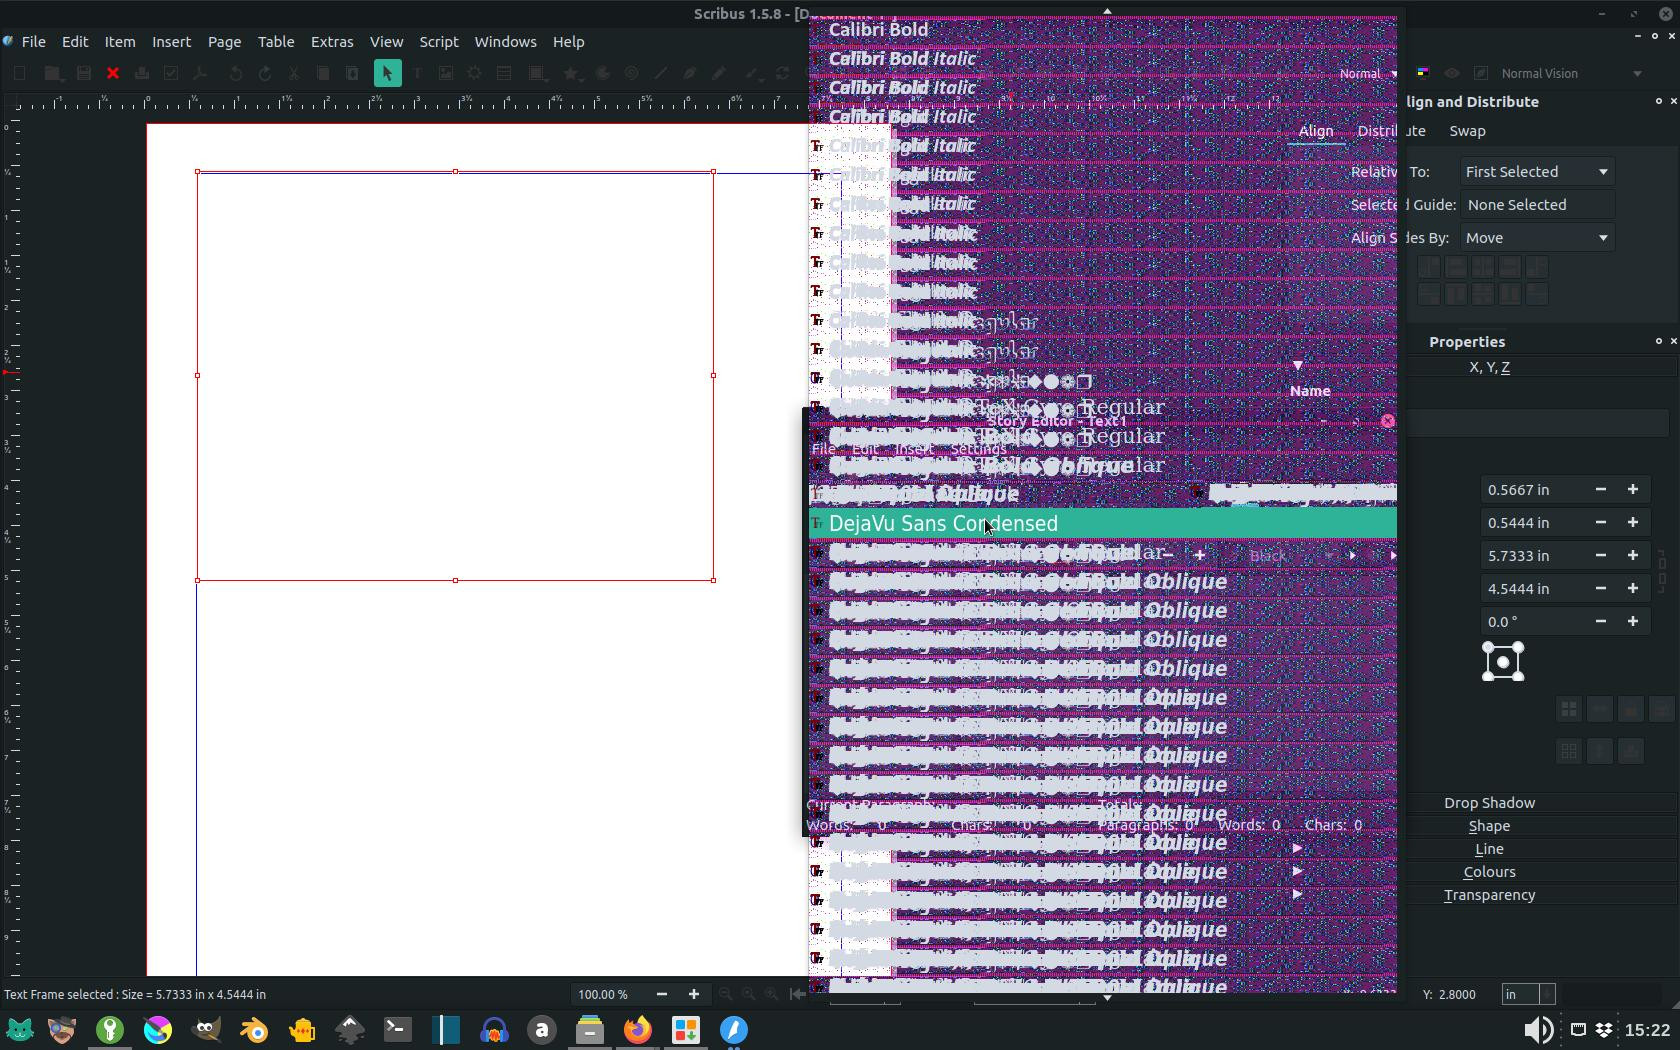Switch to the Swap tab
This screenshot has height=1050, width=1680.
click(x=1467, y=131)
